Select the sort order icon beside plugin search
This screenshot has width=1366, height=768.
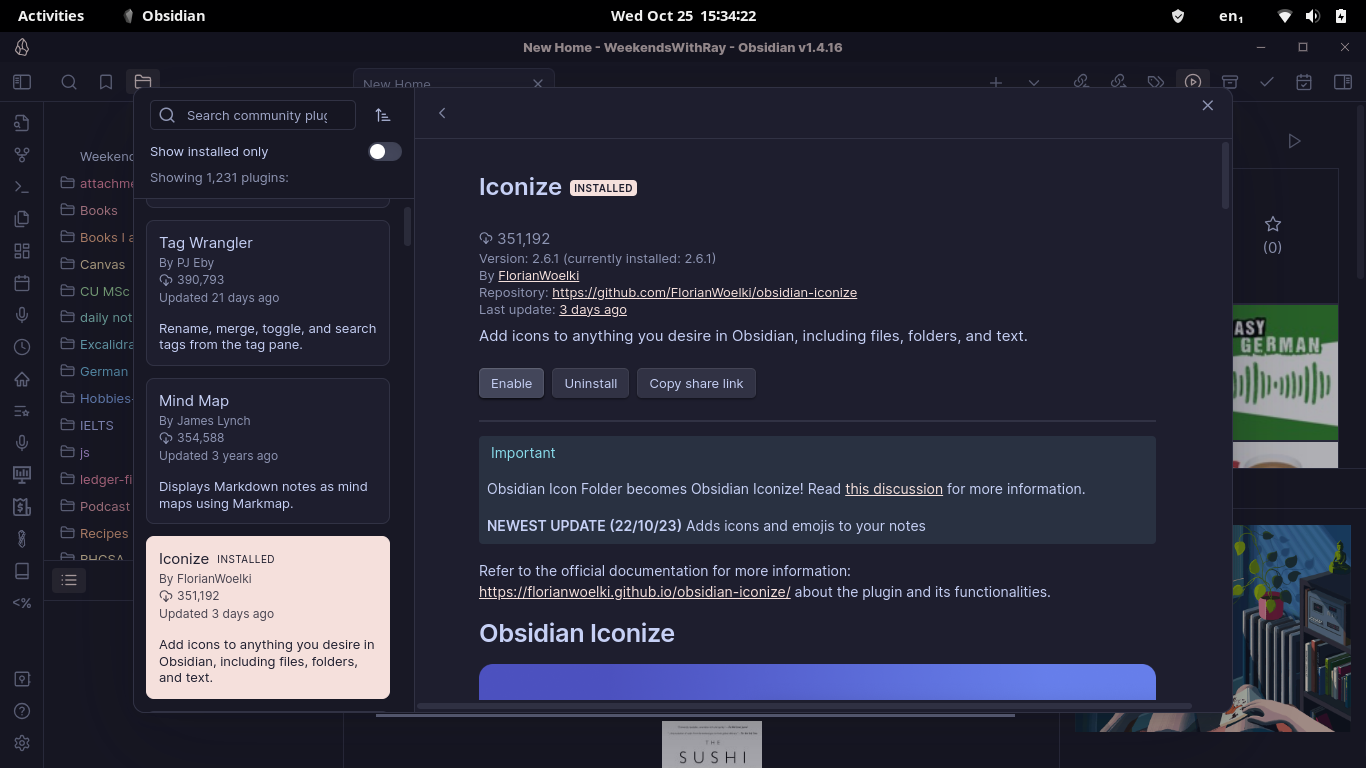[383, 115]
